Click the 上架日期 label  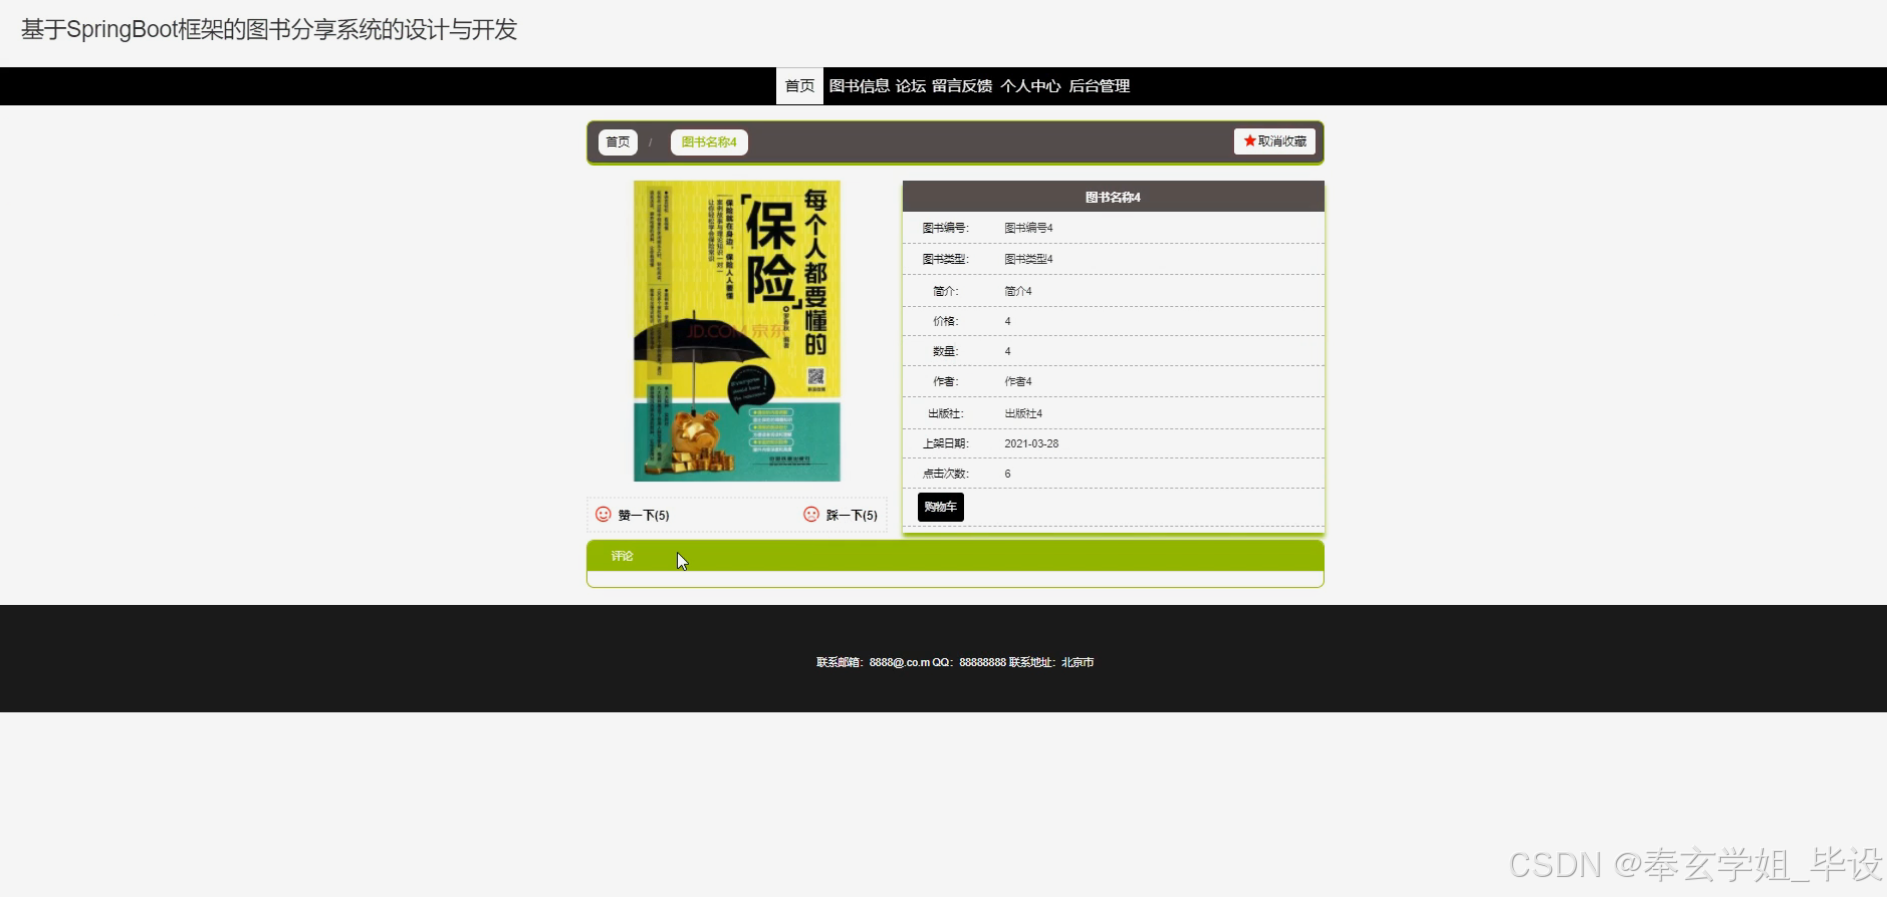click(x=945, y=443)
